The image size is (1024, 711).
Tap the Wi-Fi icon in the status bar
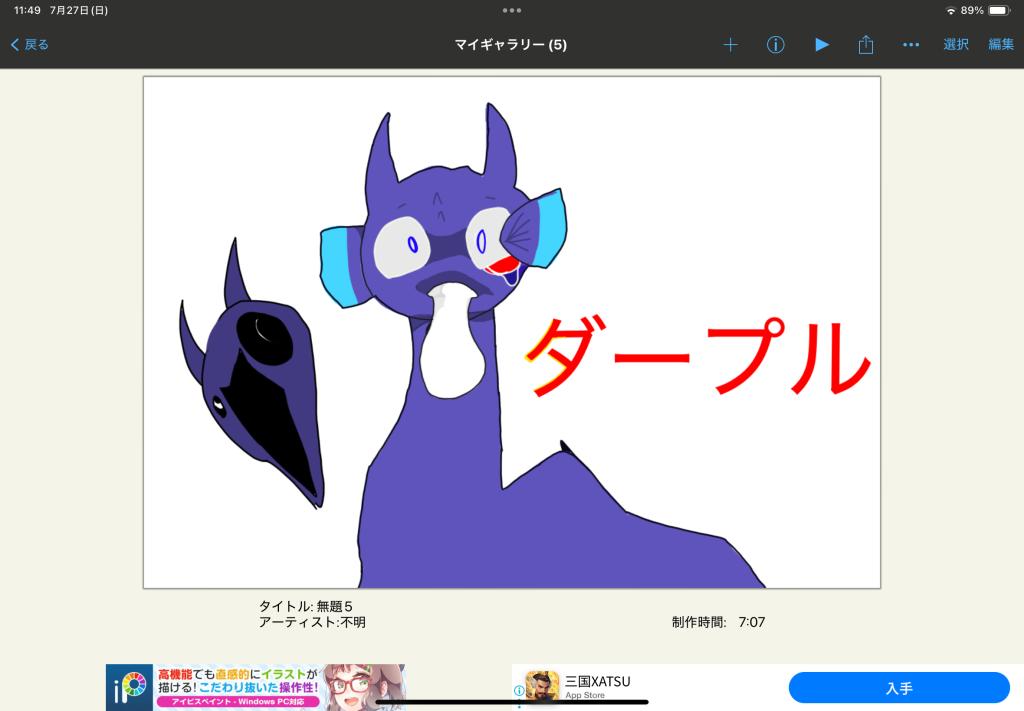[x=950, y=10]
